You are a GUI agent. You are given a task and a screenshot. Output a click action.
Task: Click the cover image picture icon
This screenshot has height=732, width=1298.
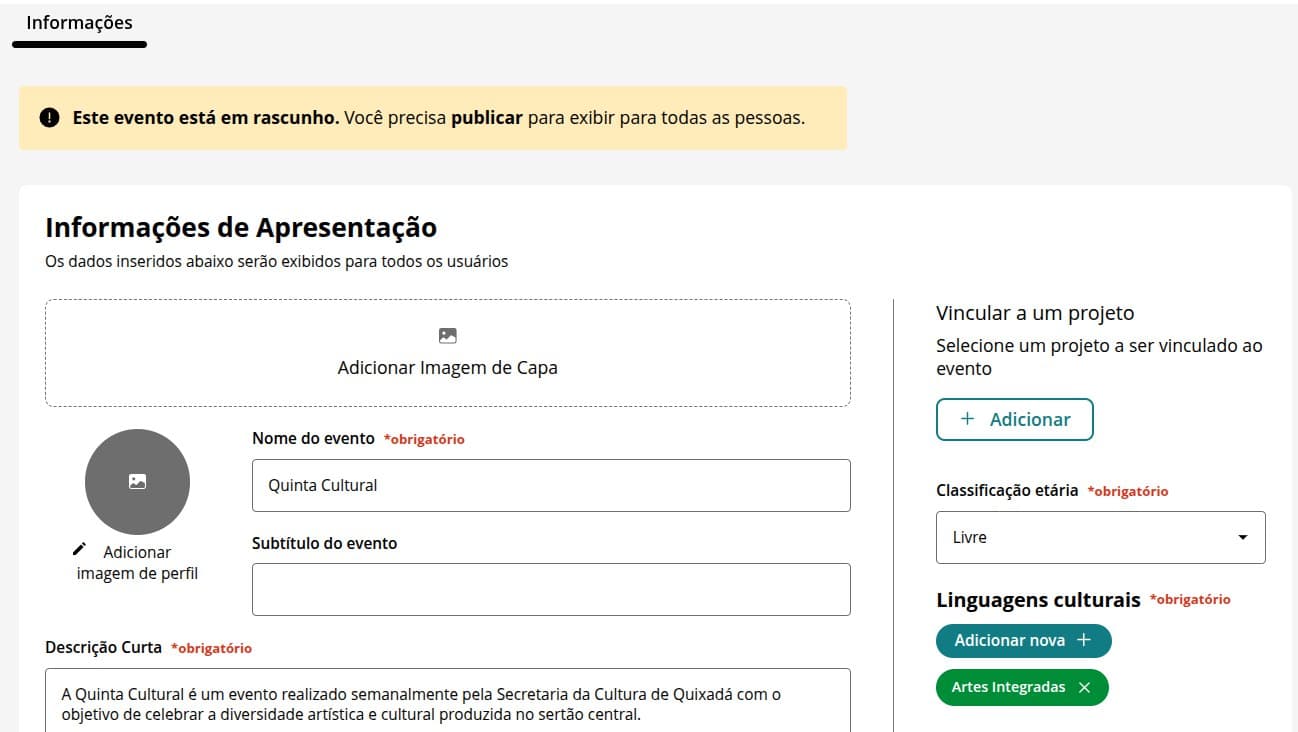[x=448, y=336]
